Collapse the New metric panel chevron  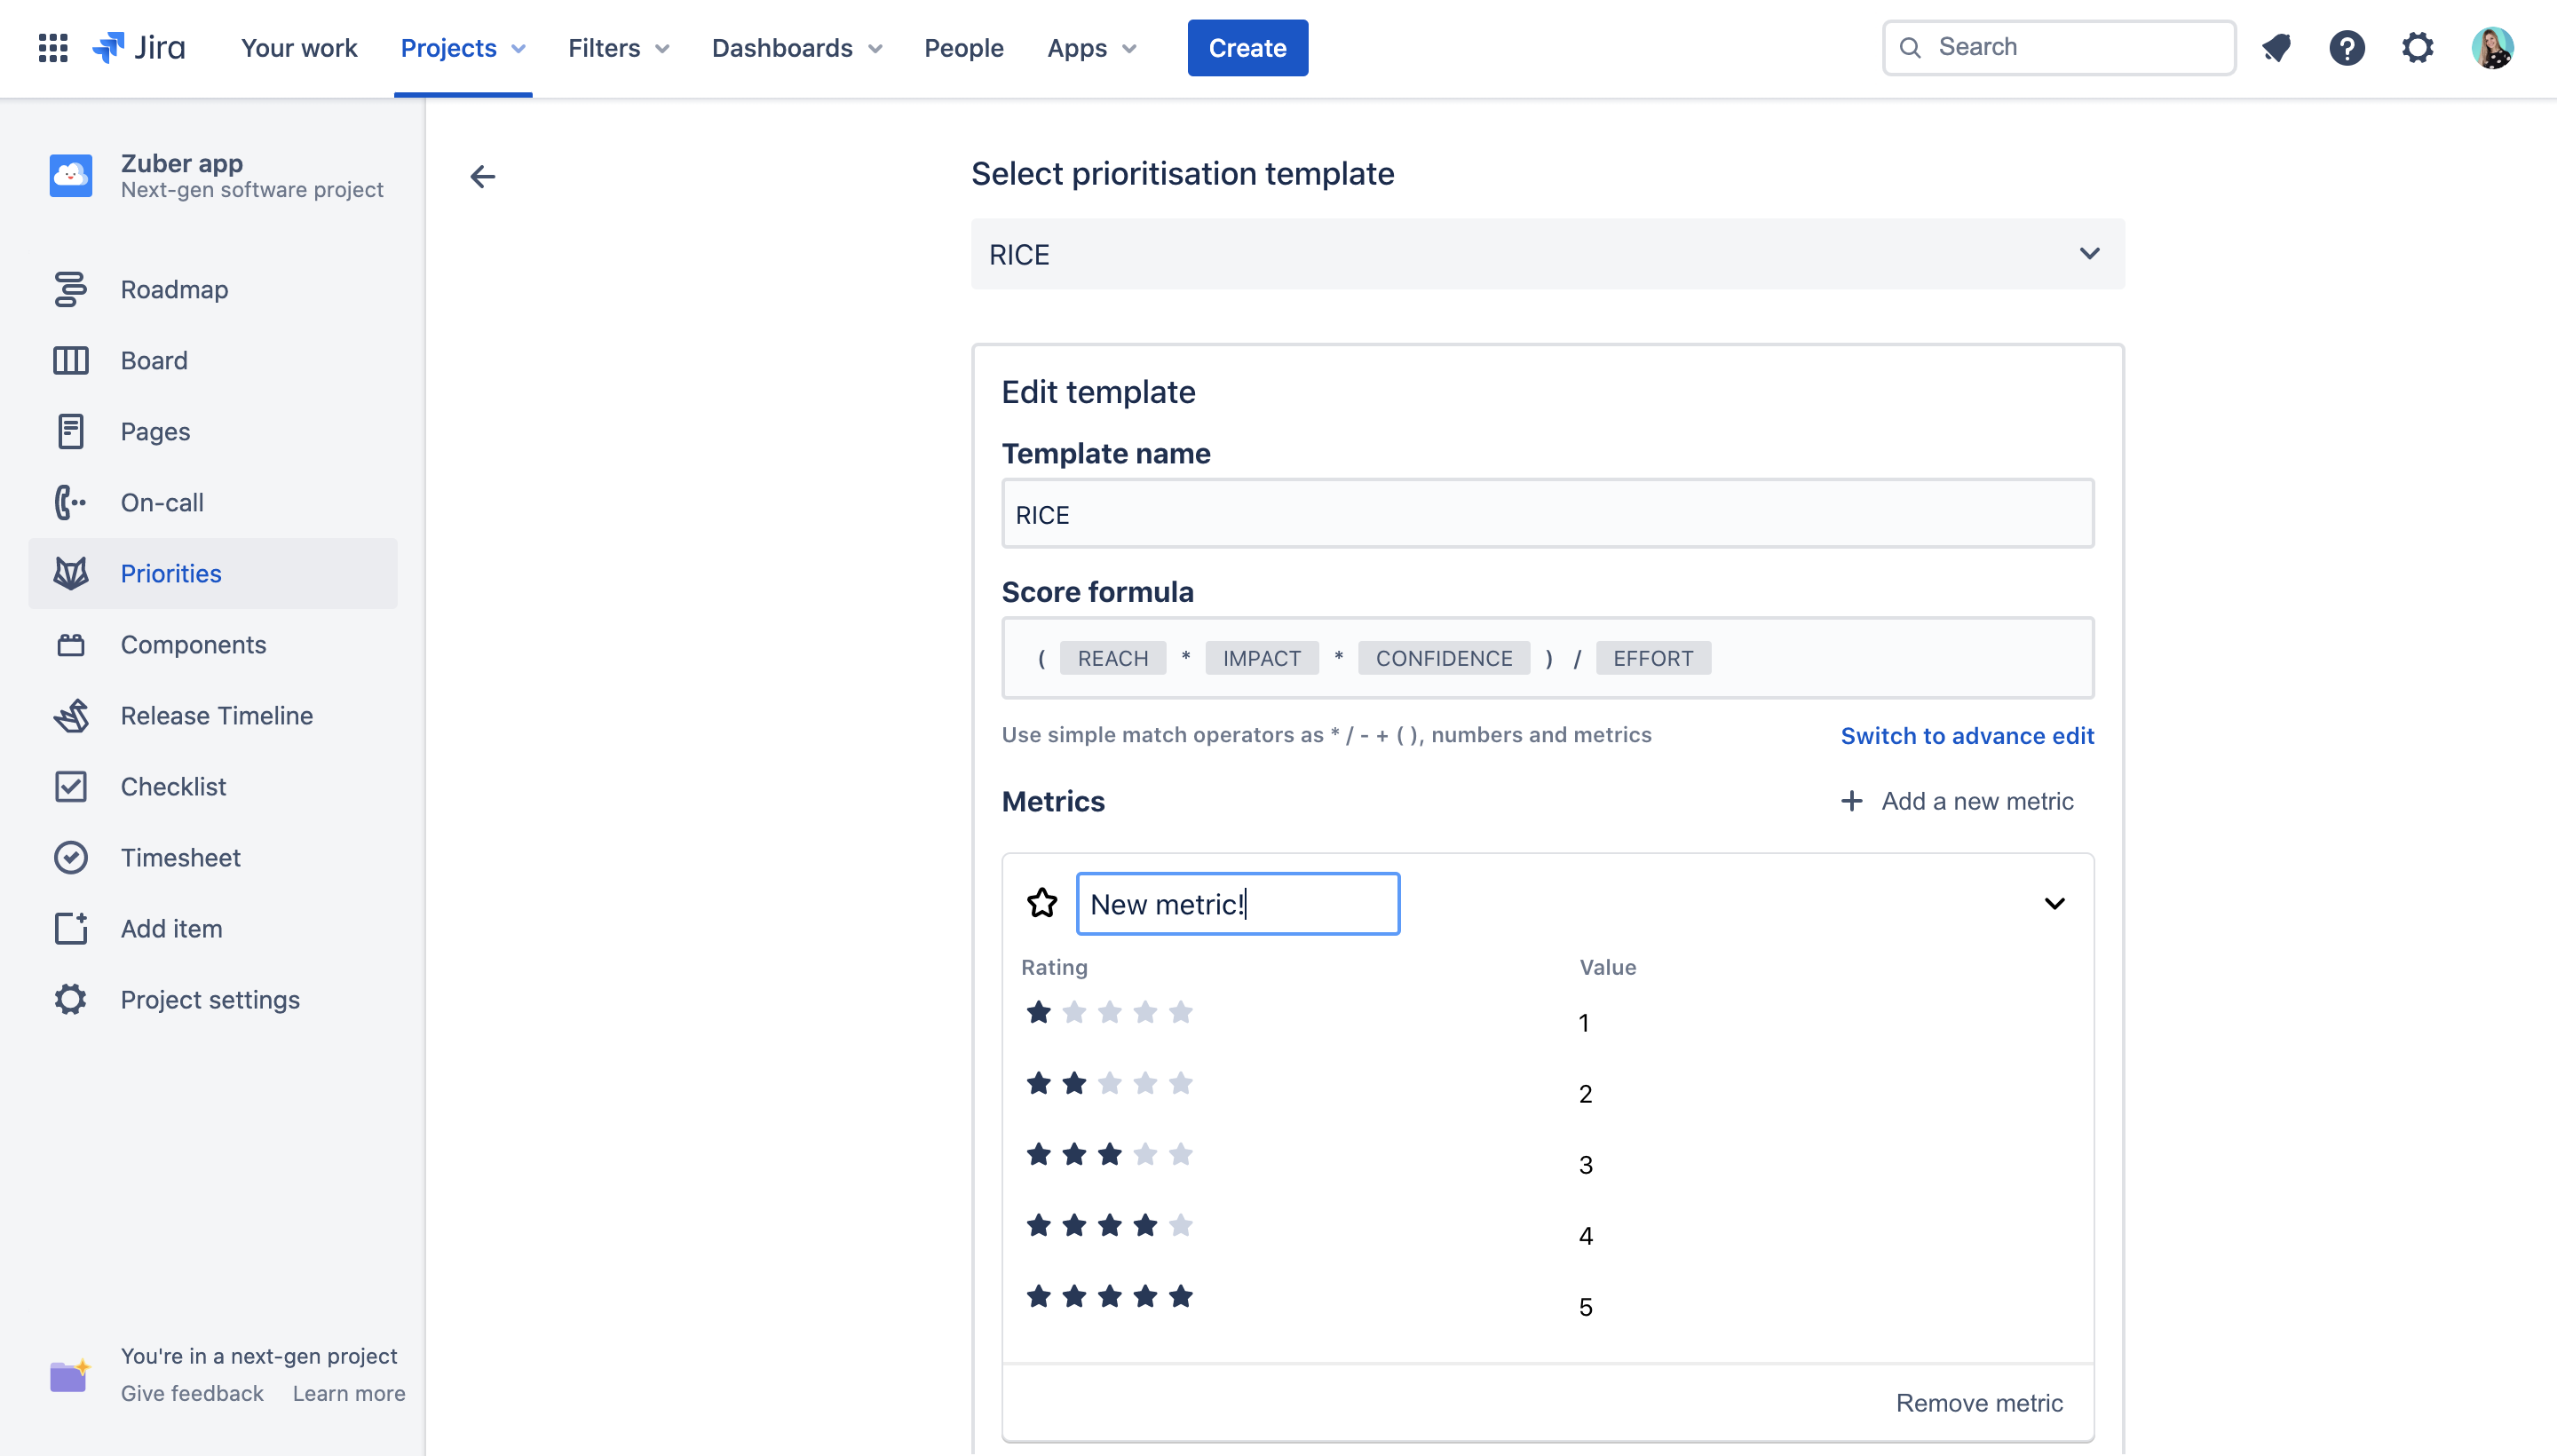(2054, 903)
